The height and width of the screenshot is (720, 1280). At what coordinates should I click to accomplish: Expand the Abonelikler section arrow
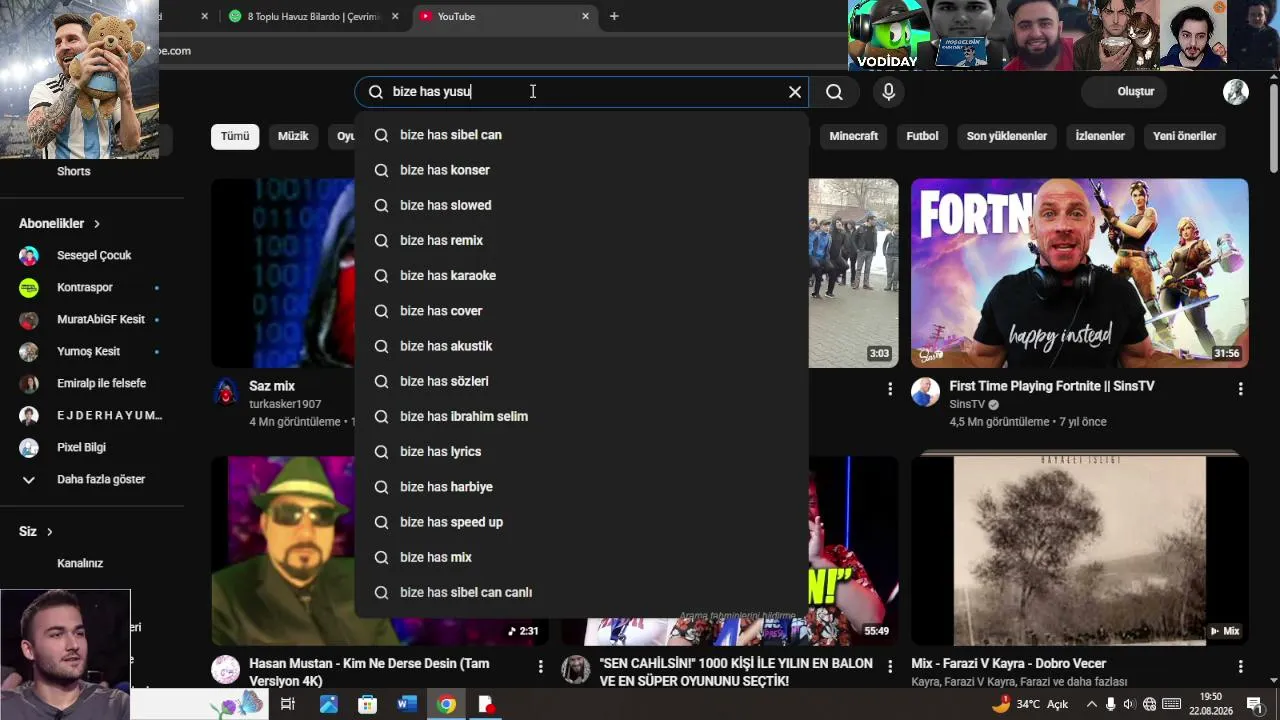pos(97,224)
